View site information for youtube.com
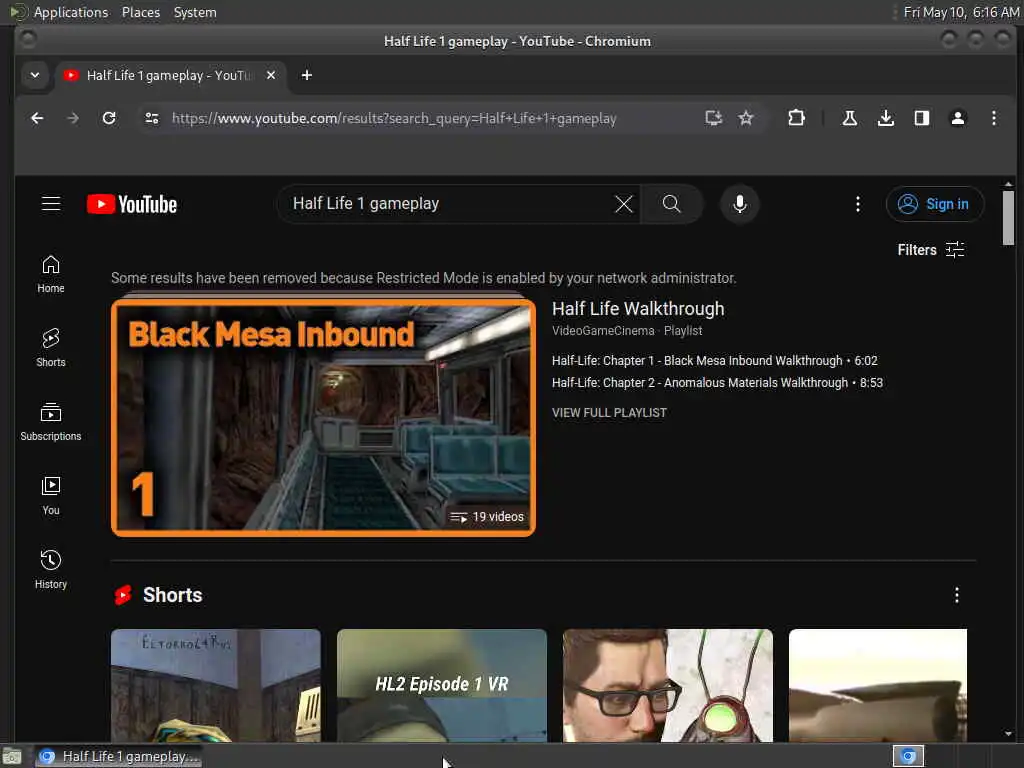This screenshot has height=768, width=1024. pos(152,118)
